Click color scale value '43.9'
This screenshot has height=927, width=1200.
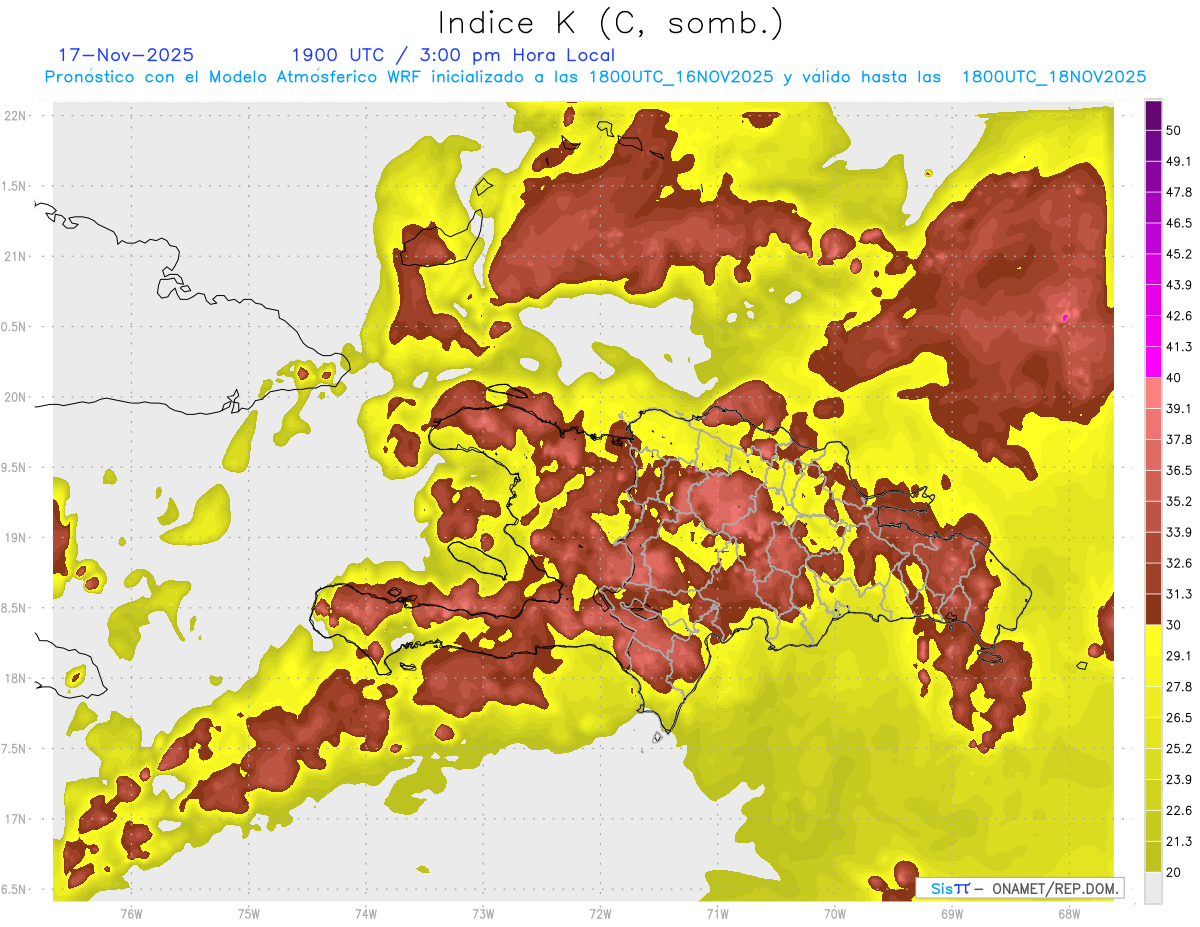pos(1178,285)
